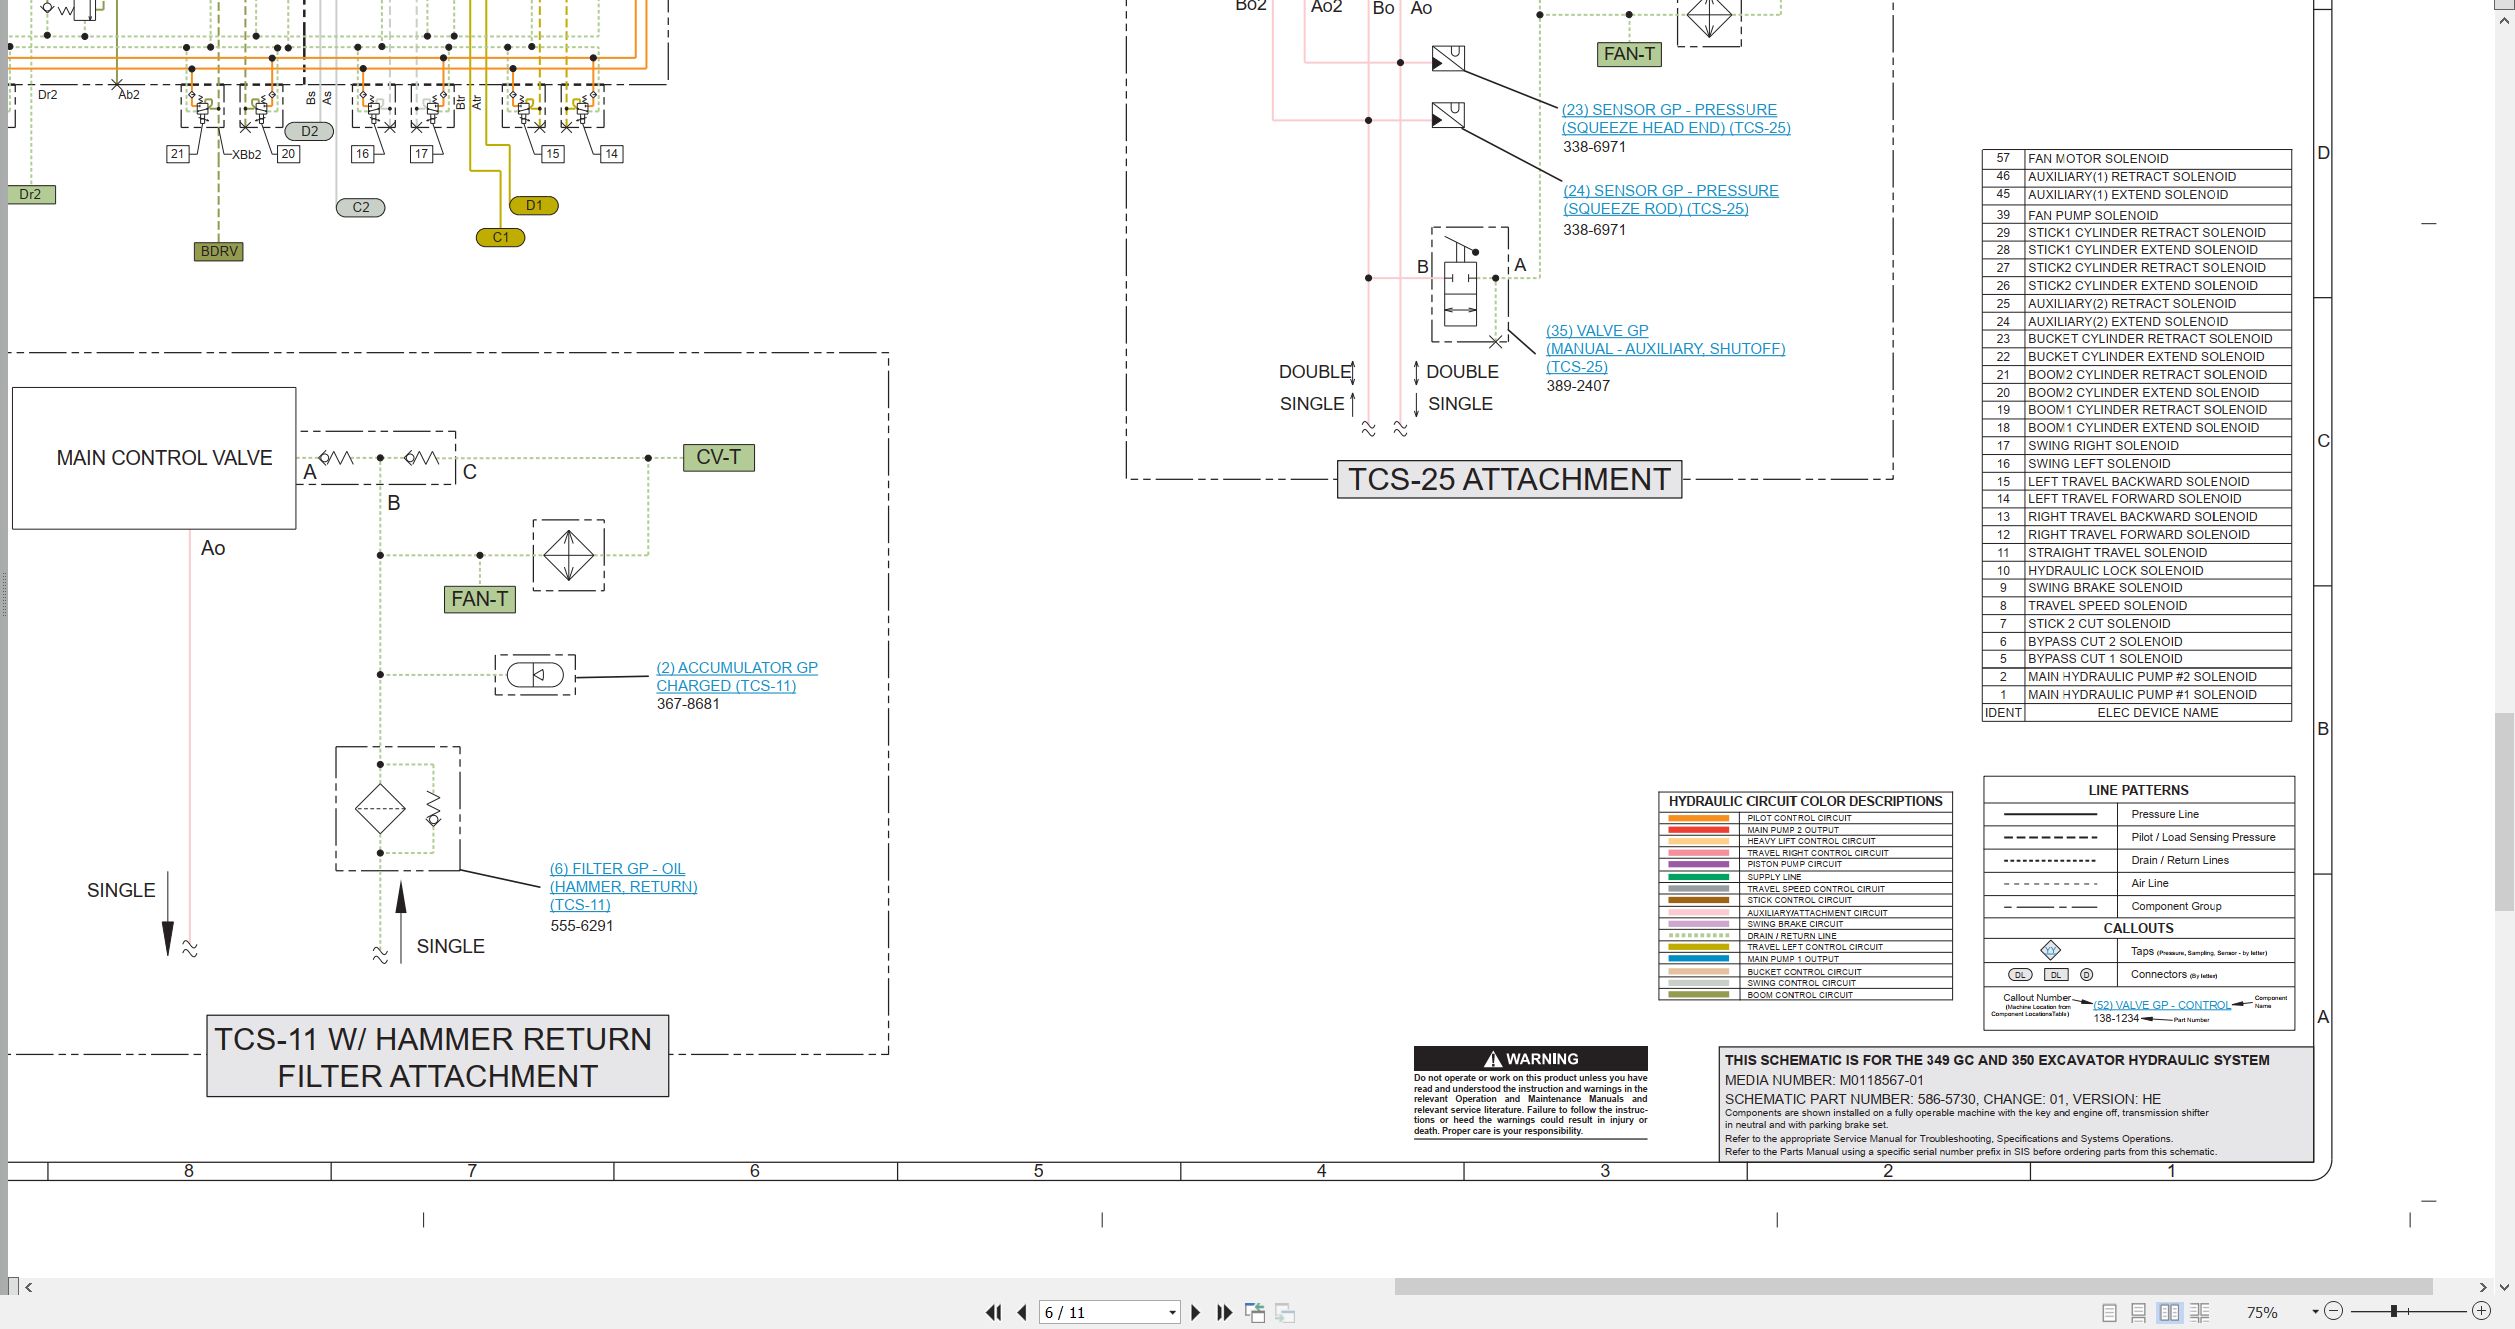Click the TCS-25 ATTACHMENT title box

coord(1509,479)
